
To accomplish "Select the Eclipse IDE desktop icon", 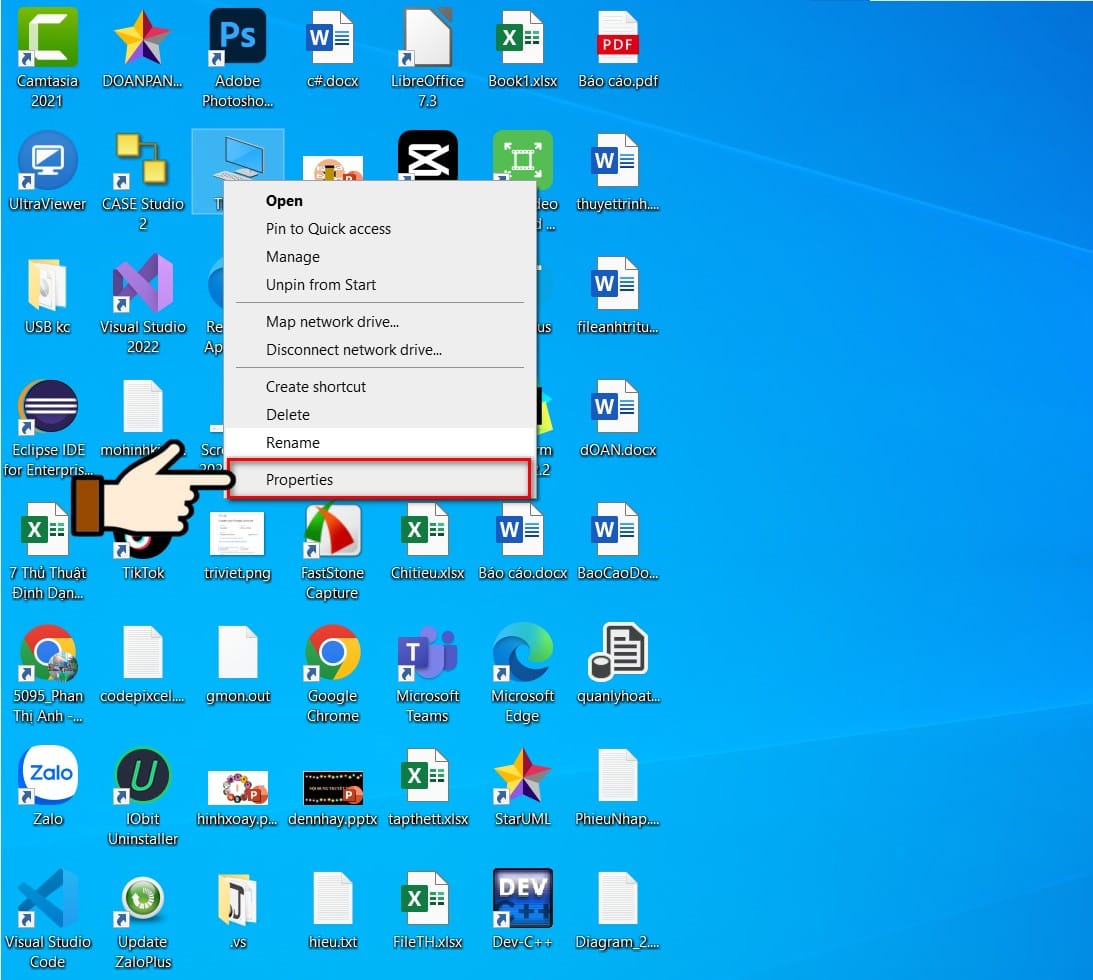I will pos(47,406).
